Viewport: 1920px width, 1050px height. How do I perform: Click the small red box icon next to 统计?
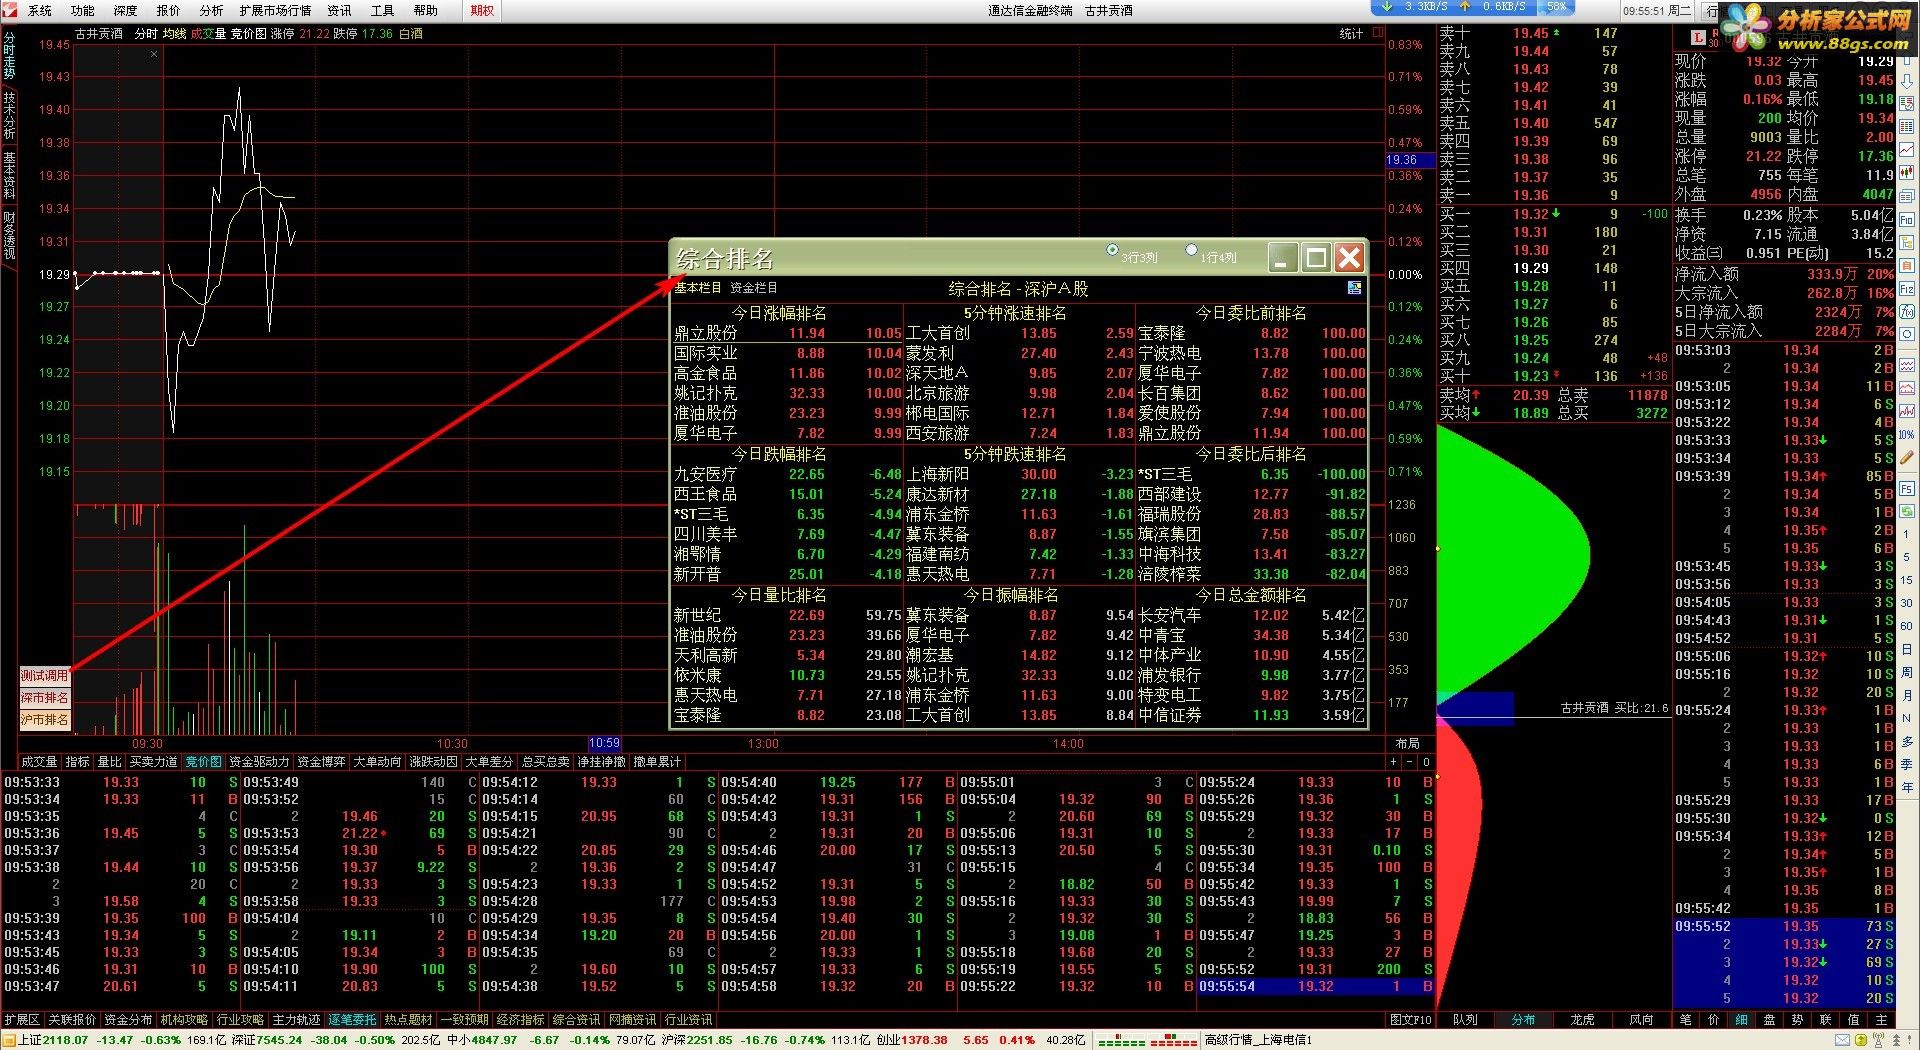(x=1378, y=33)
